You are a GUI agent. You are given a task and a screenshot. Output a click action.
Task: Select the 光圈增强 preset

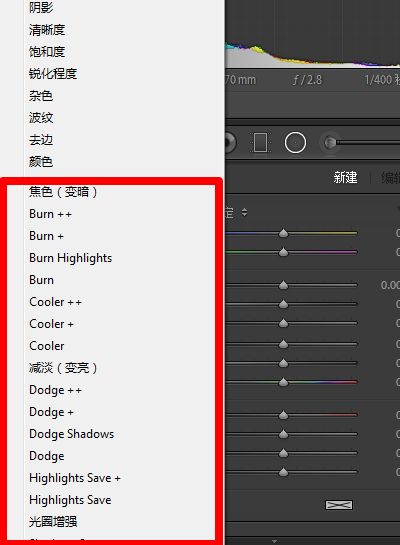click(x=53, y=522)
